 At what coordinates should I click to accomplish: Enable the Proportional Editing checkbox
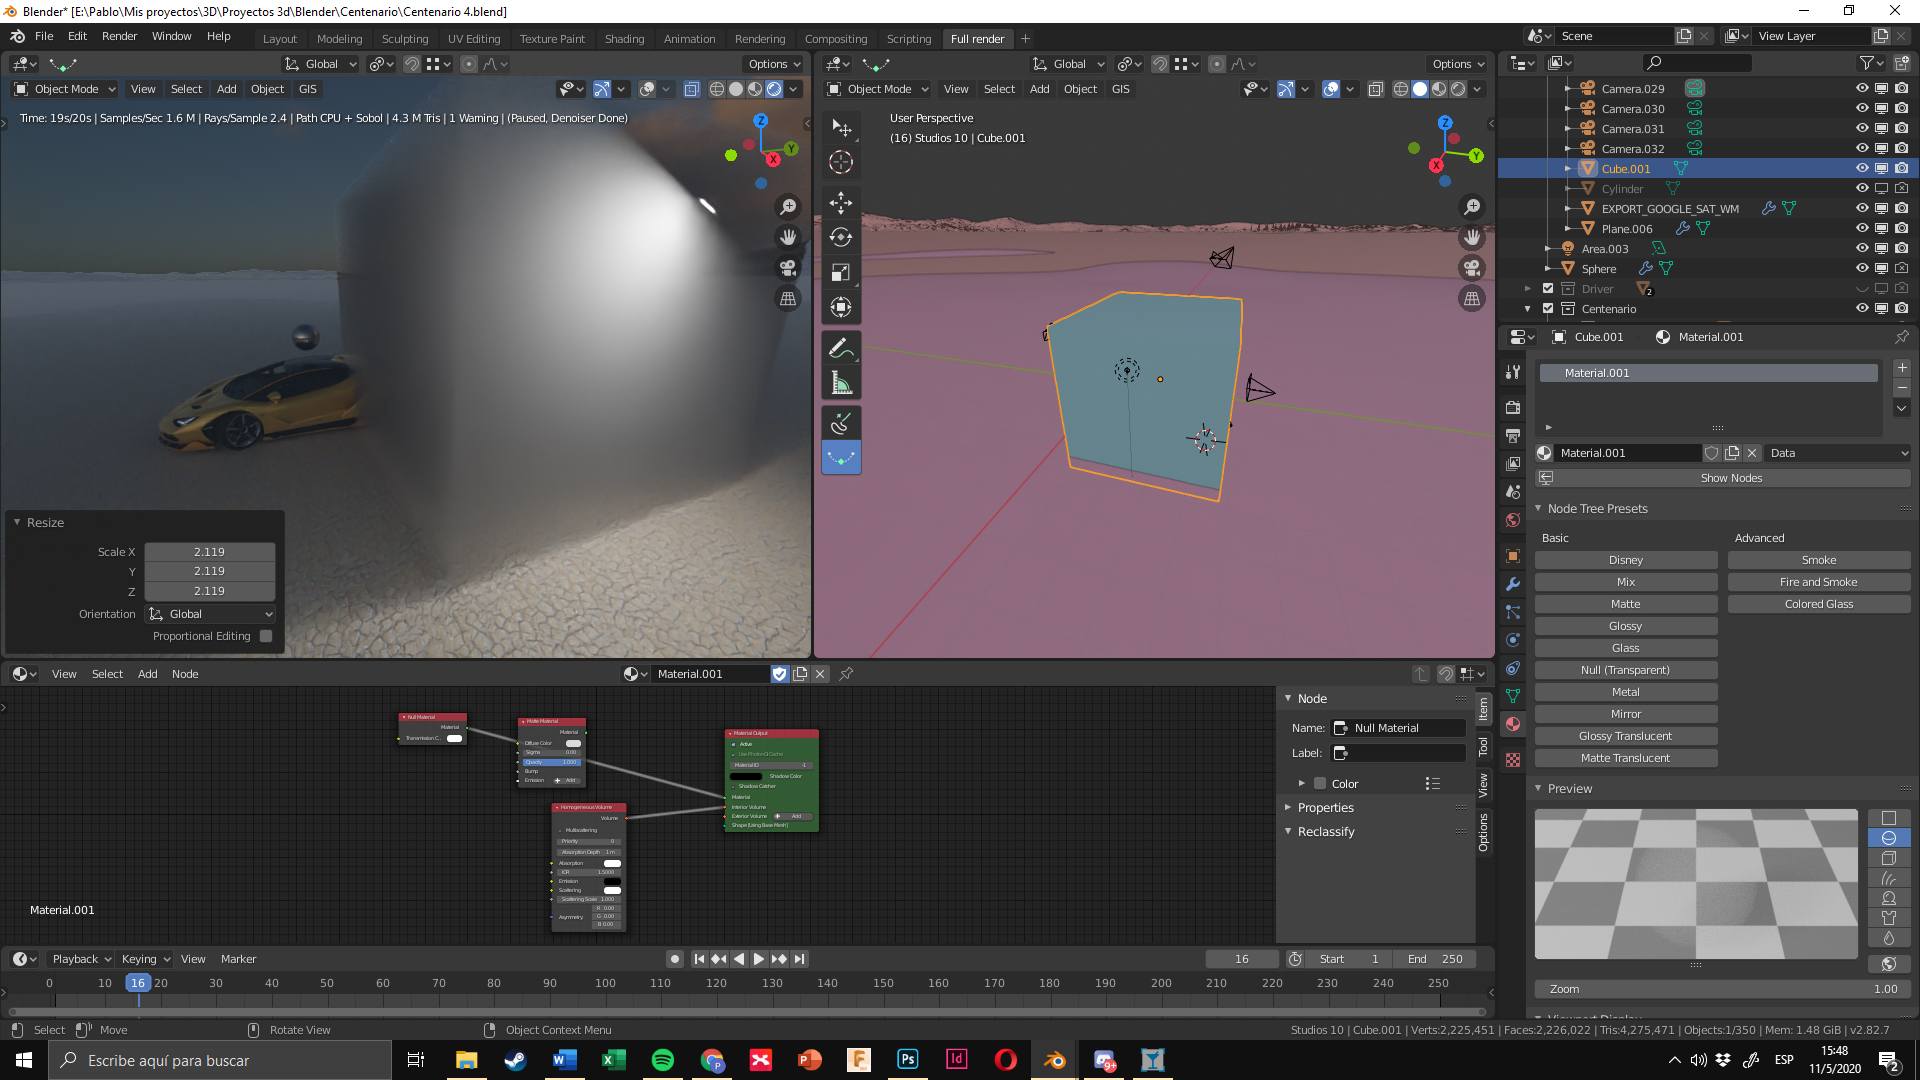[266, 636]
